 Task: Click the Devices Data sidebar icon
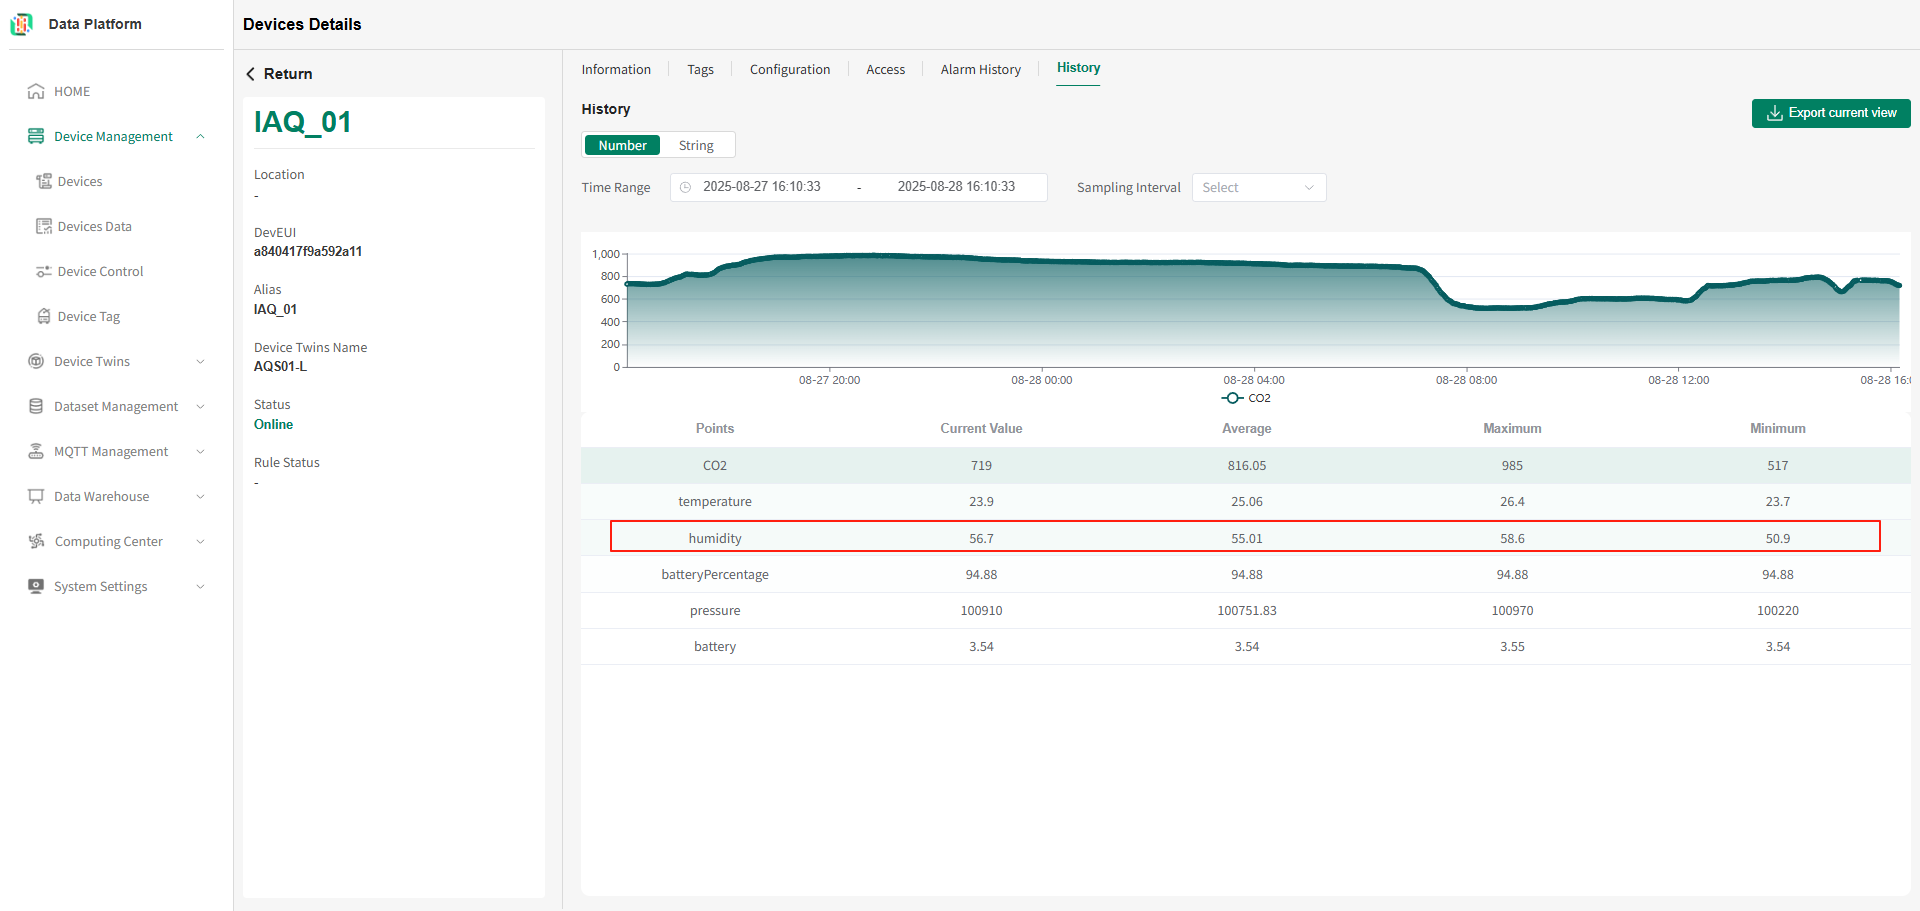tap(44, 226)
